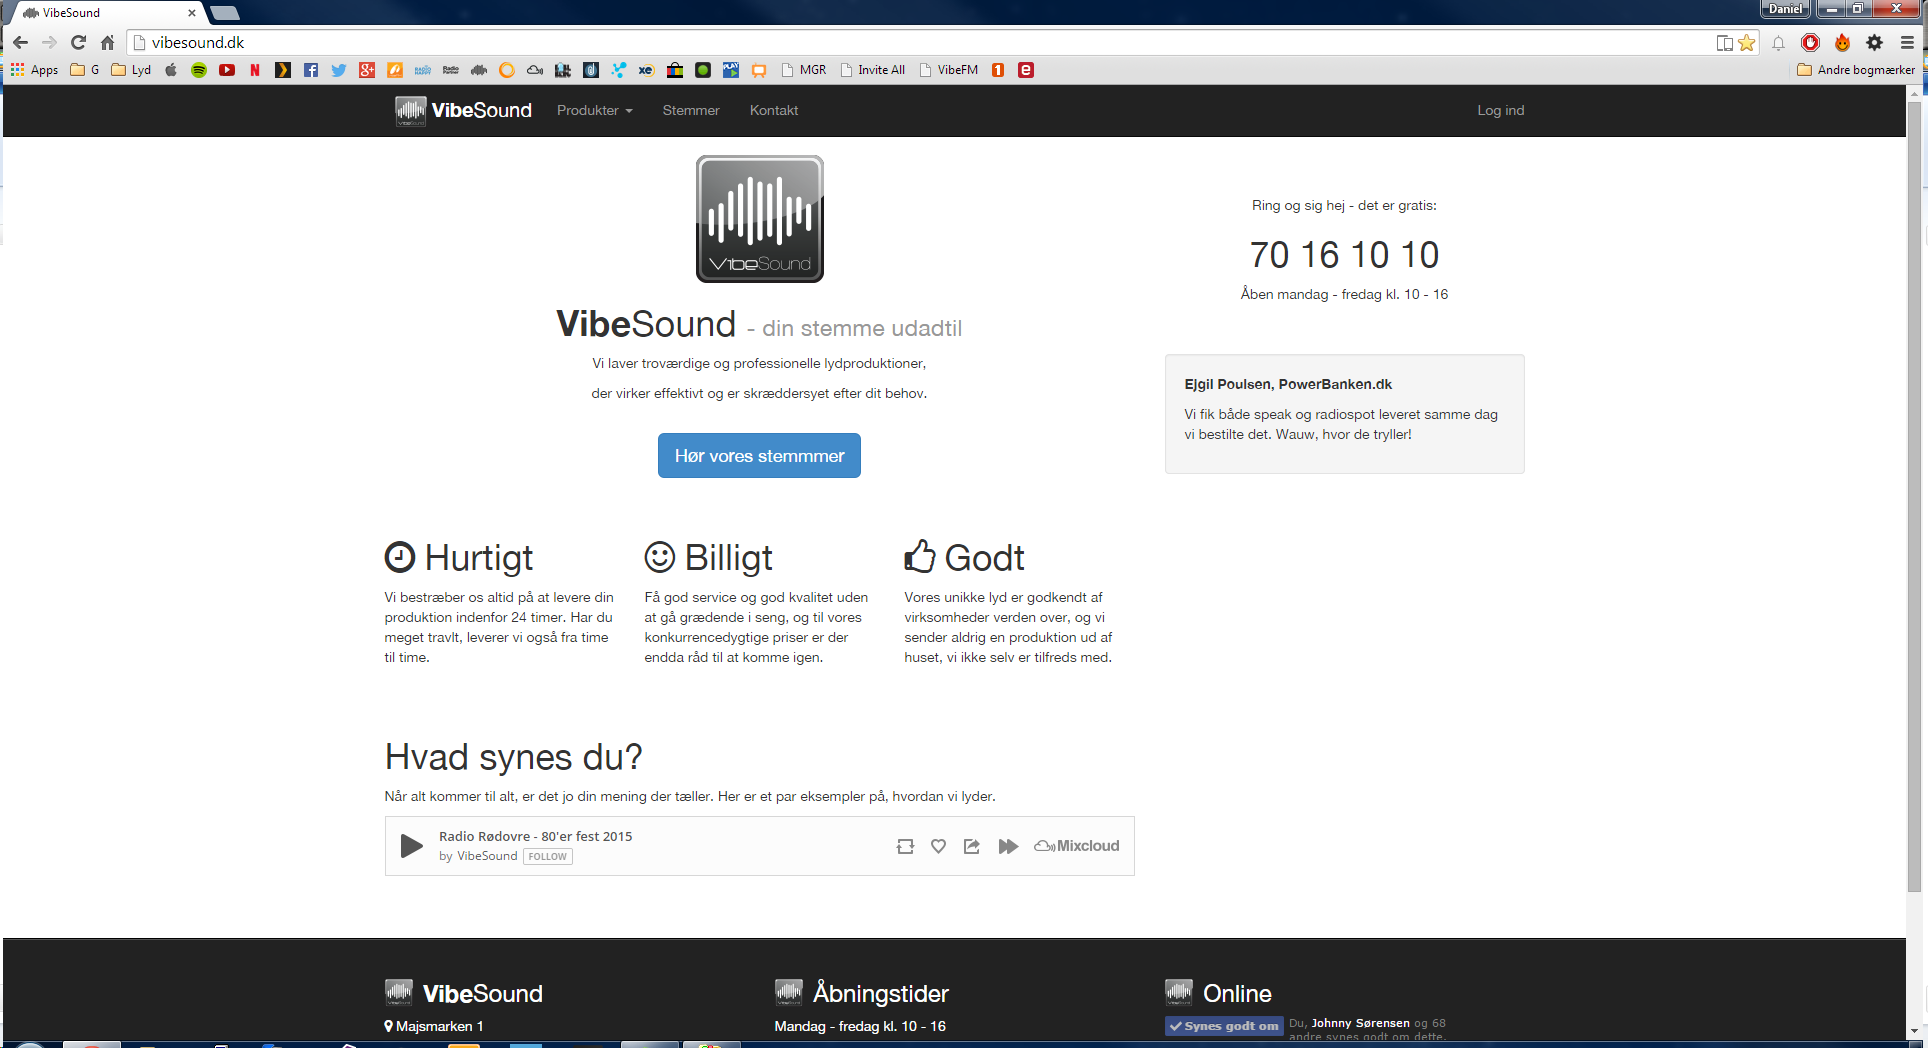Click the phone number 70 16 10 10

1344,255
